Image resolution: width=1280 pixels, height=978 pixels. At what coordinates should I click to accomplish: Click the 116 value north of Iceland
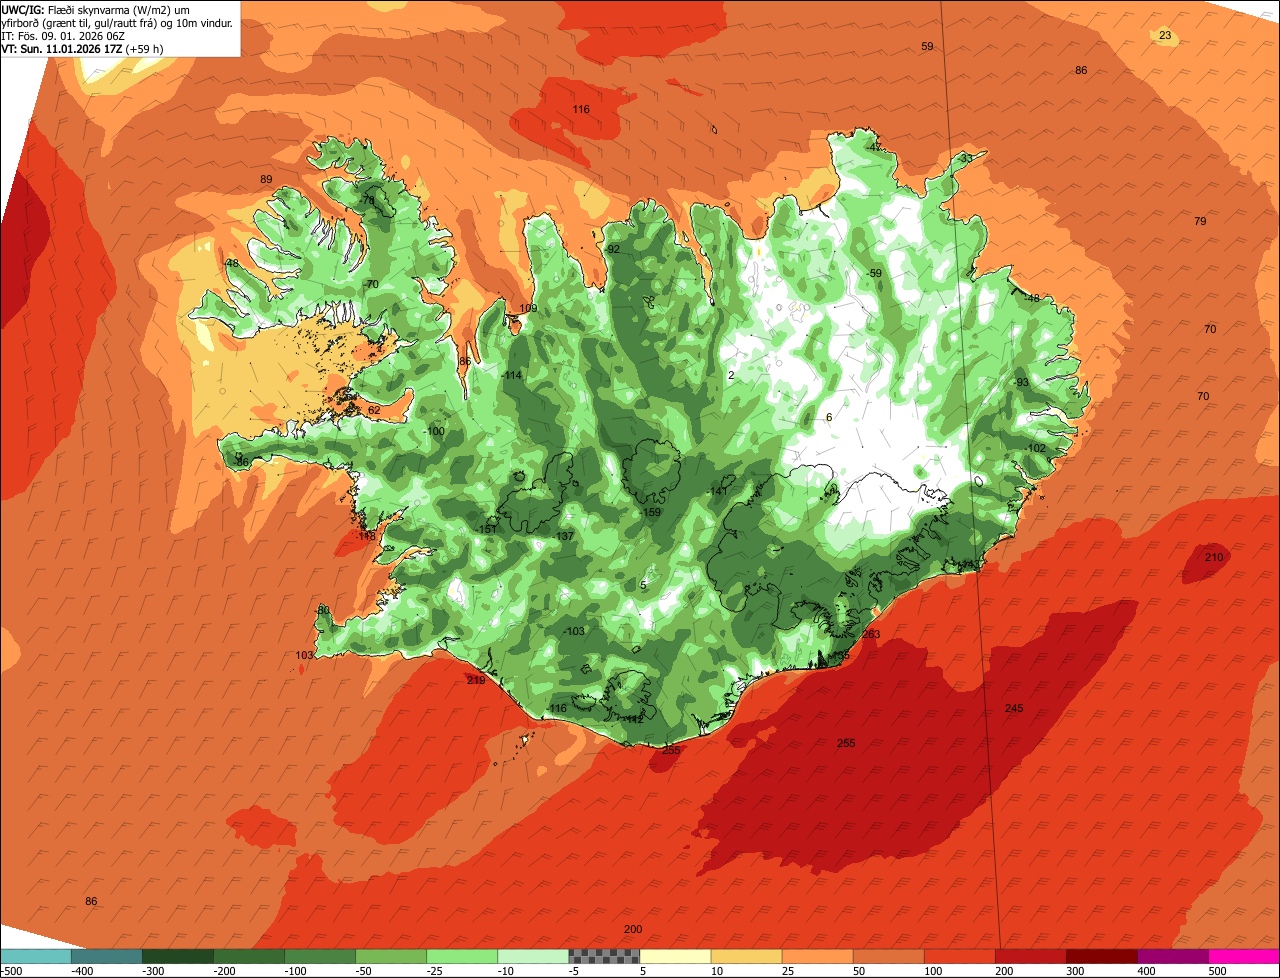581,109
